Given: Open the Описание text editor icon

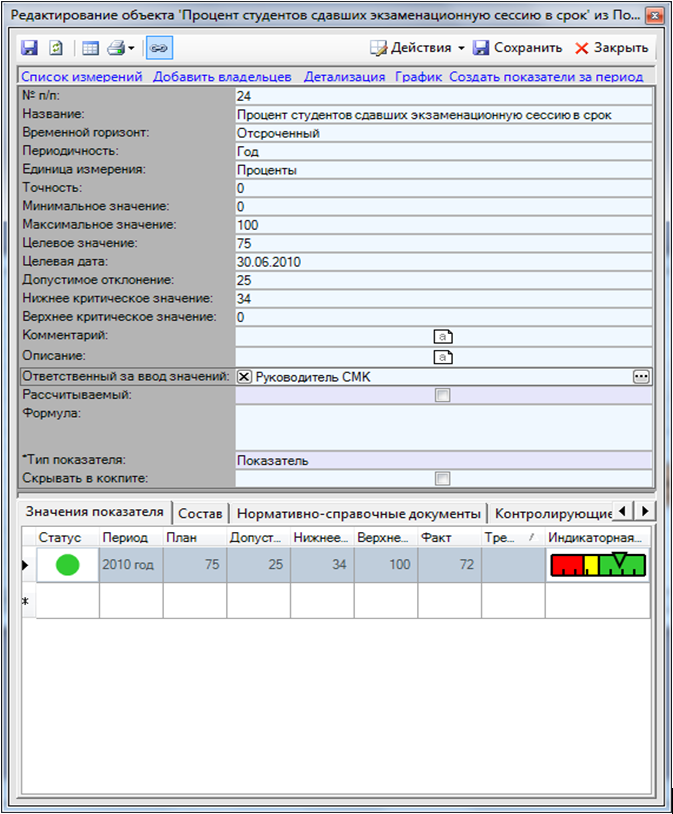Looking at the screenshot, I should pyautogui.click(x=443, y=356).
